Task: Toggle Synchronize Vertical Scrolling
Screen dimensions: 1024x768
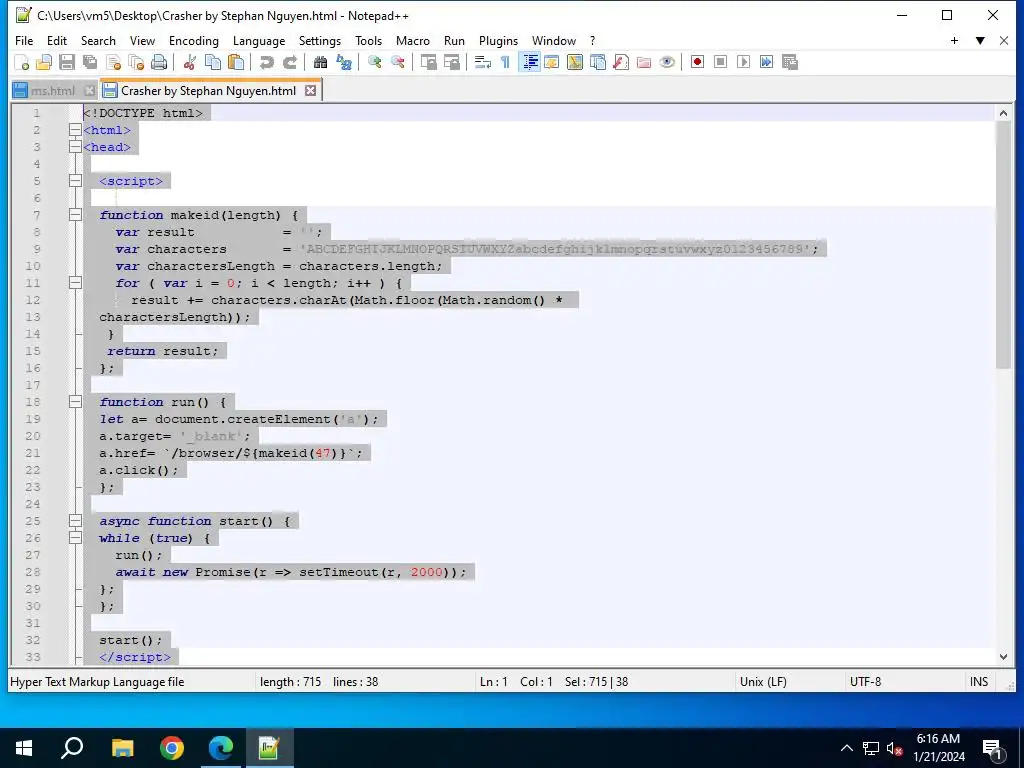Action: 428,62
